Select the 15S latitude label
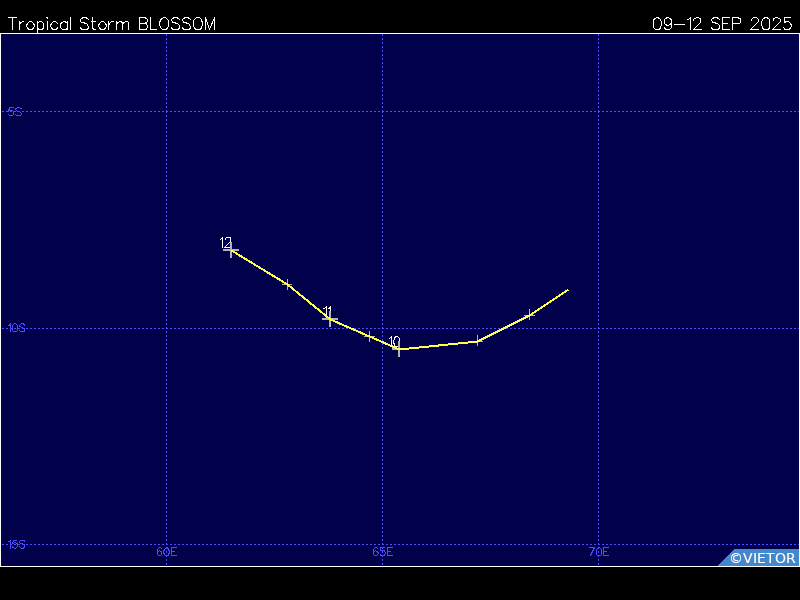This screenshot has width=800, height=600. point(15,545)
